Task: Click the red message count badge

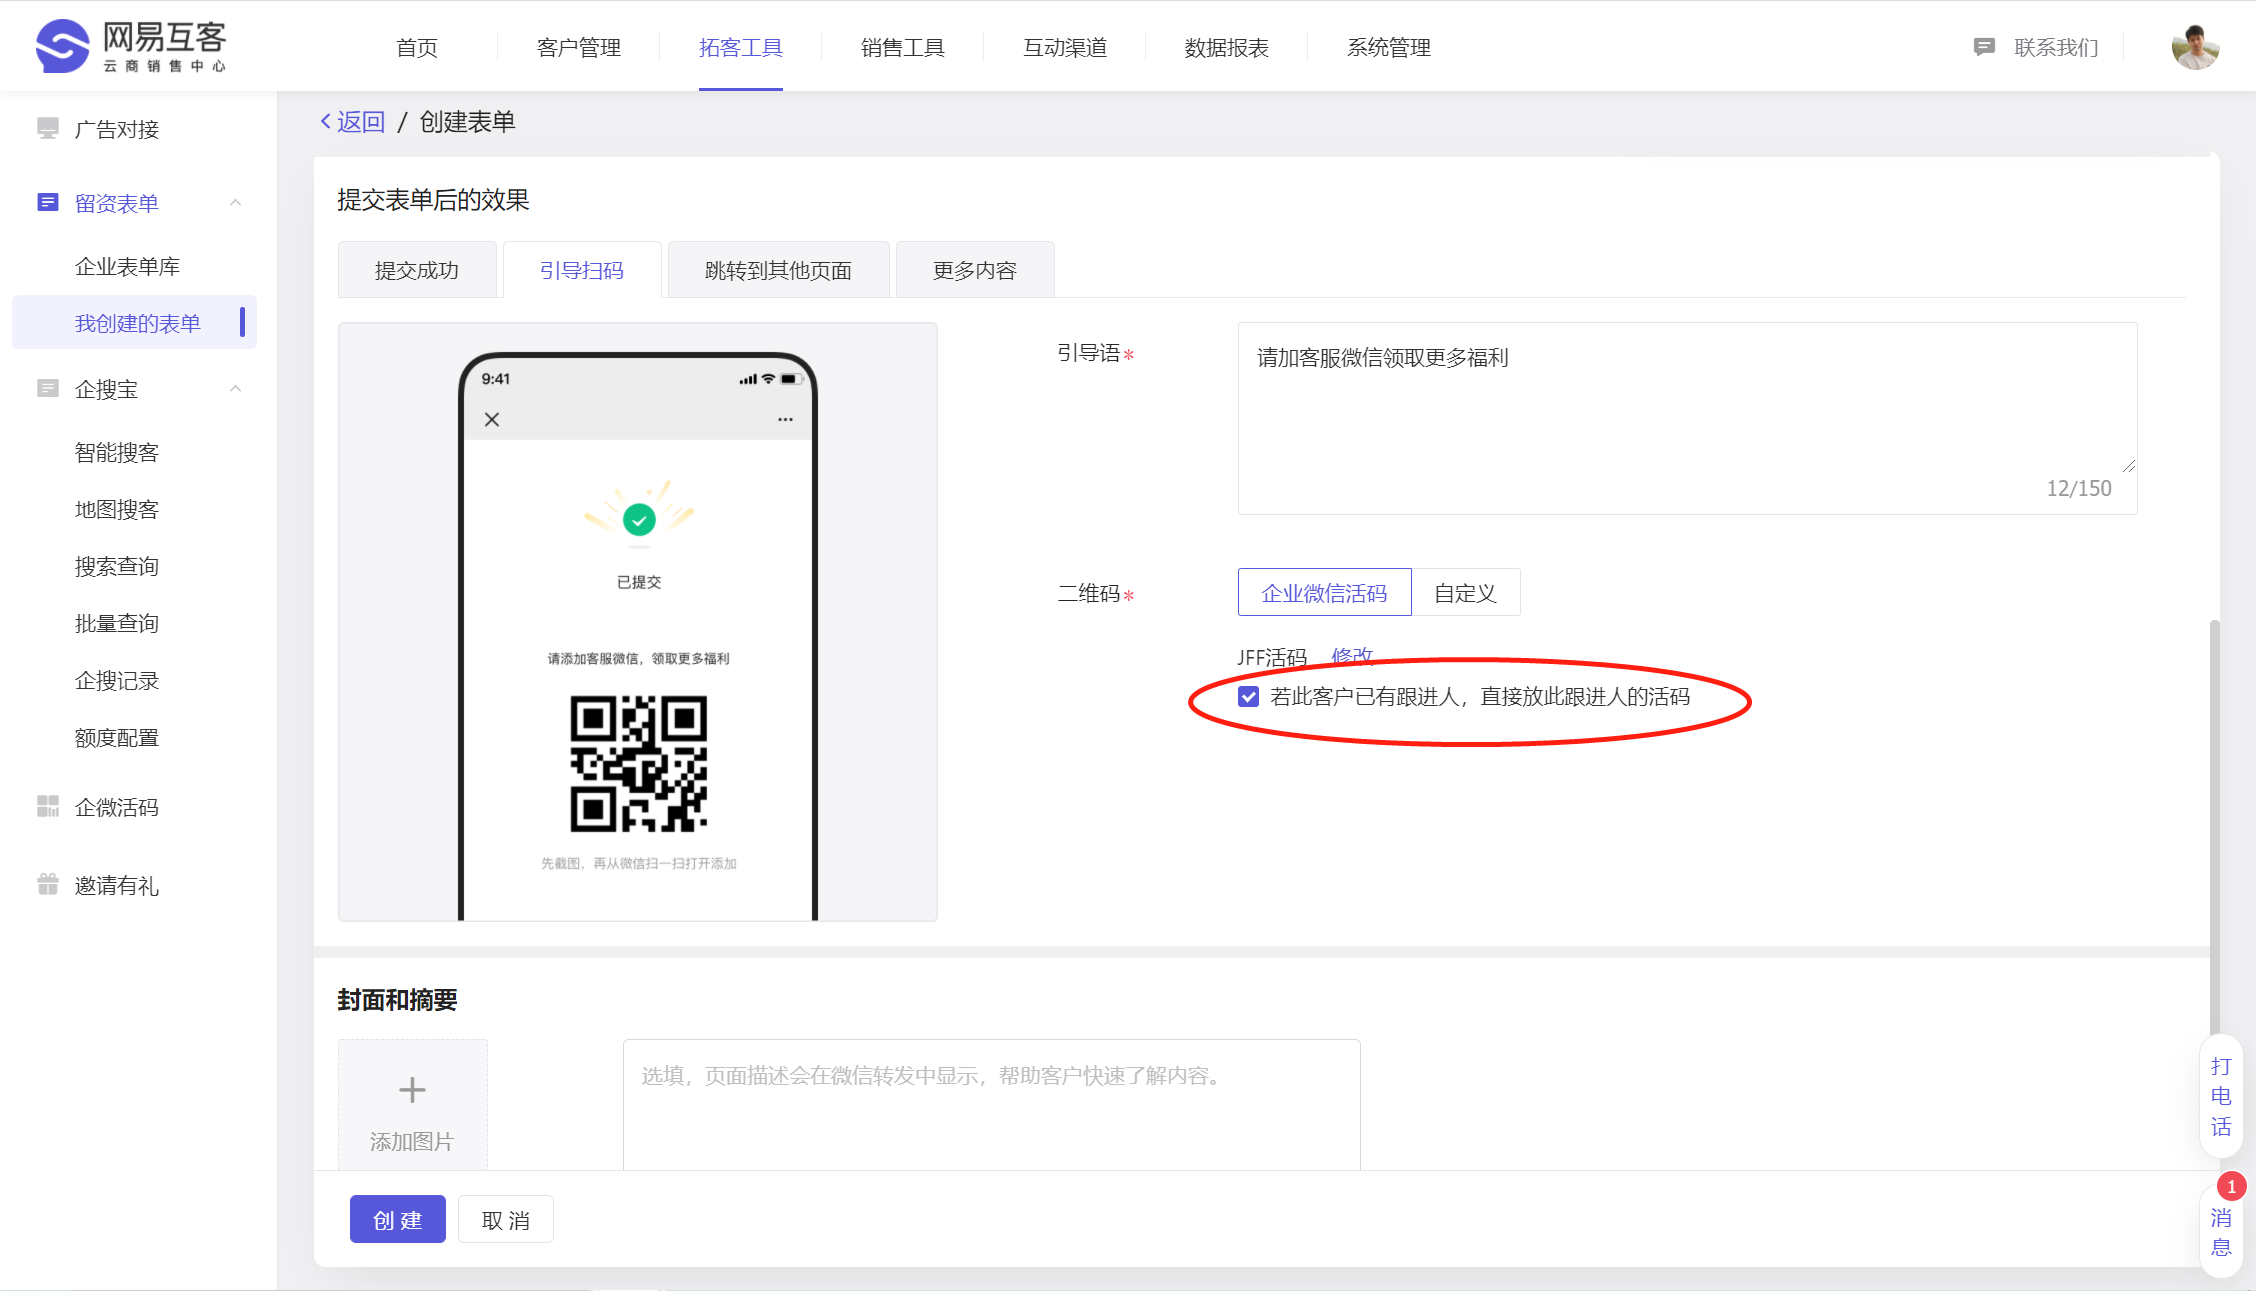Action: tap(2231, 1186)
